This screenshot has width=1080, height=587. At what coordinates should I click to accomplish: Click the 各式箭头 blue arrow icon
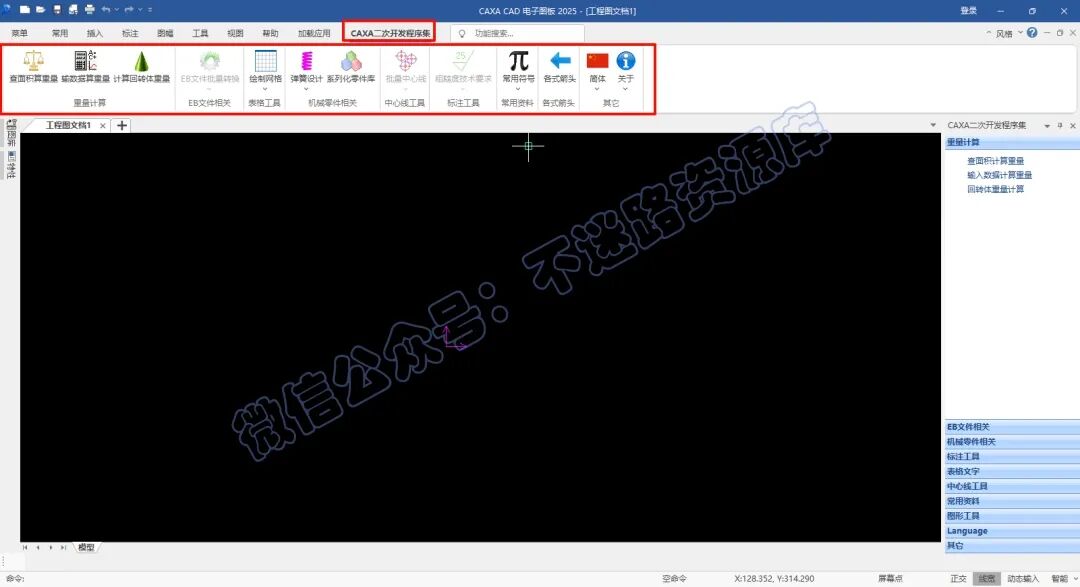tap(560, 61)
